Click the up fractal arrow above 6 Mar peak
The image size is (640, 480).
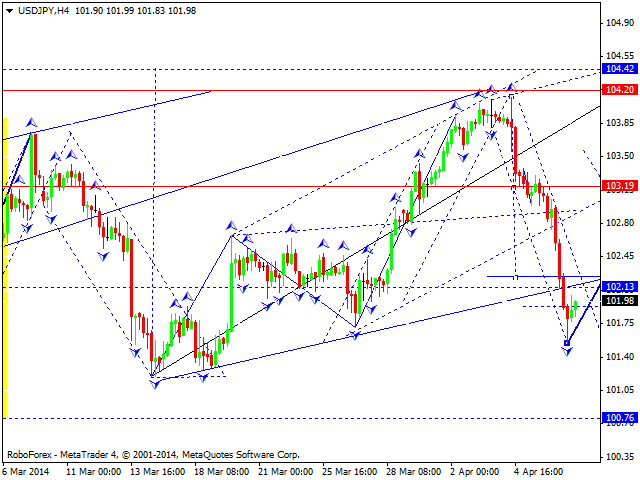(x=31, y=122)
